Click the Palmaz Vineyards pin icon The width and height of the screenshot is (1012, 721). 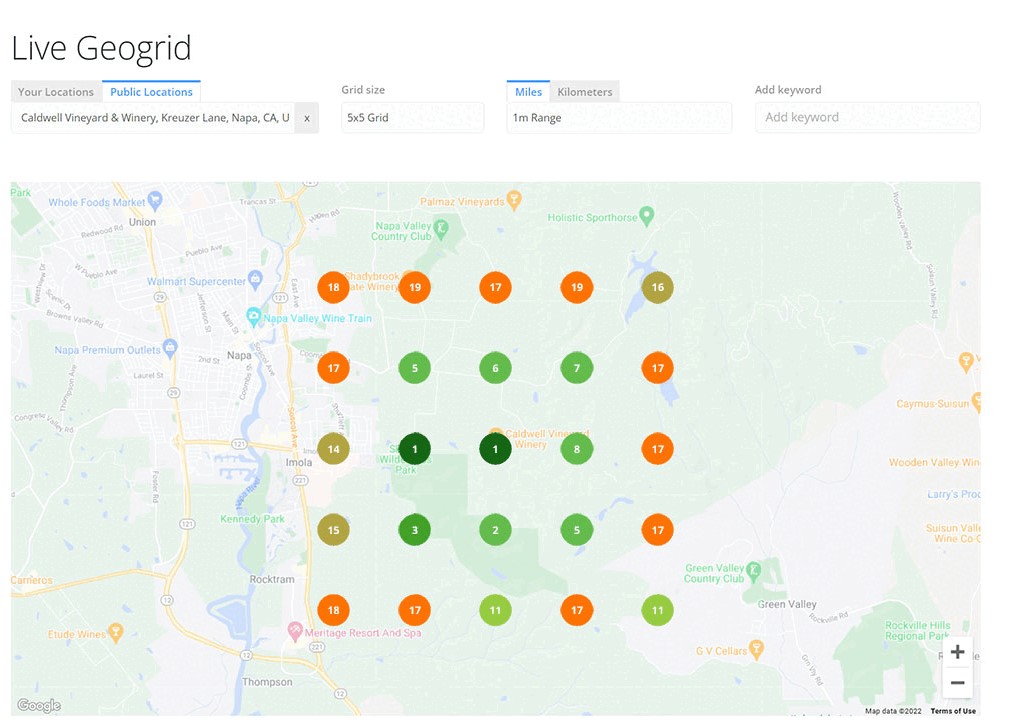tap(514, 200)
